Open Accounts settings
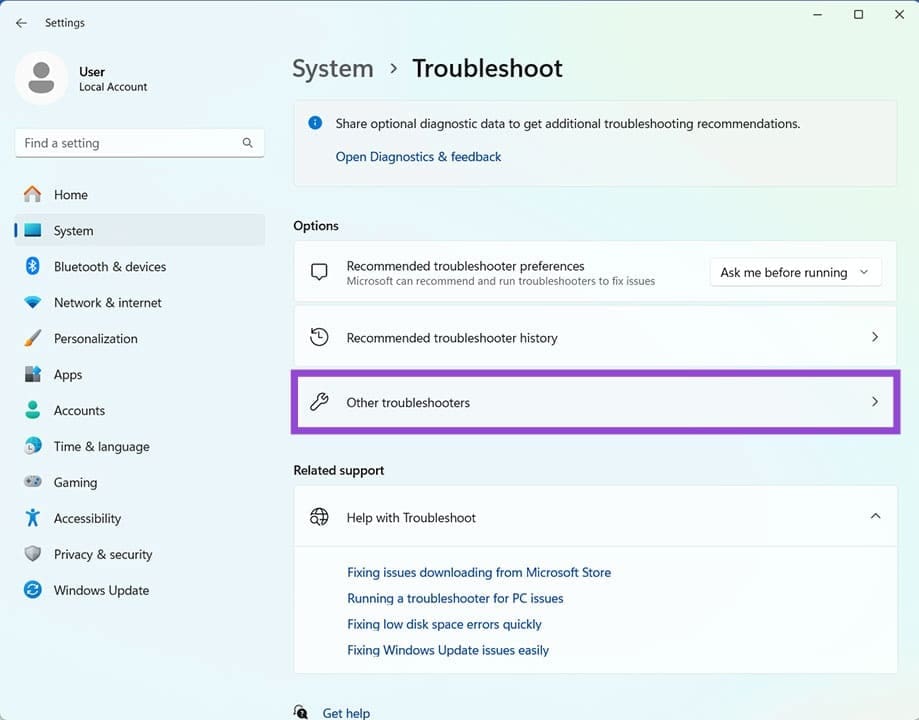The height and width of the screenshot is (720, 919). click(79, 410)
